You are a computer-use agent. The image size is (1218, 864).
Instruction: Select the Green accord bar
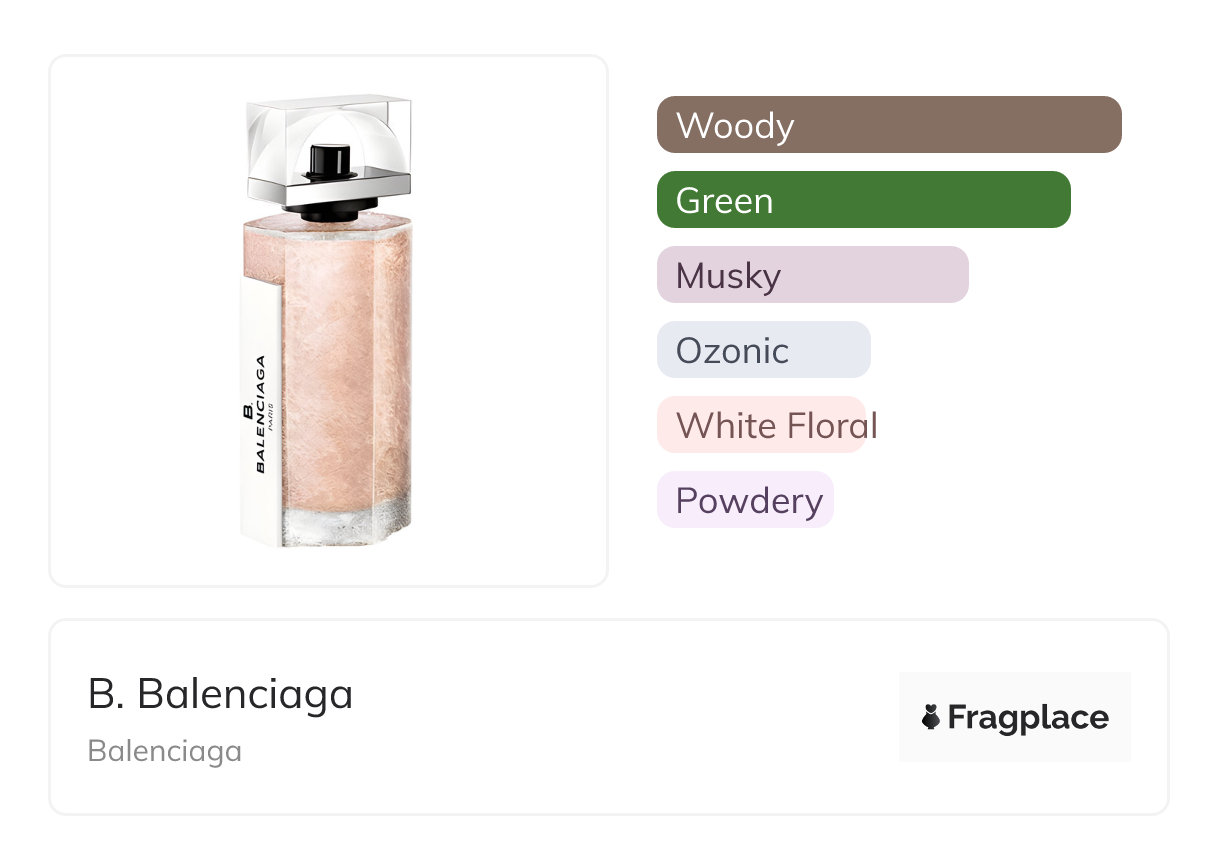click(863, 200)
